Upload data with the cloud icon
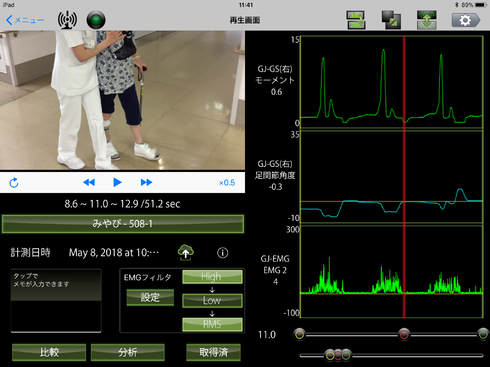This screenshot has height=367, width=490. pyautogui.click(x=186, y=252)
